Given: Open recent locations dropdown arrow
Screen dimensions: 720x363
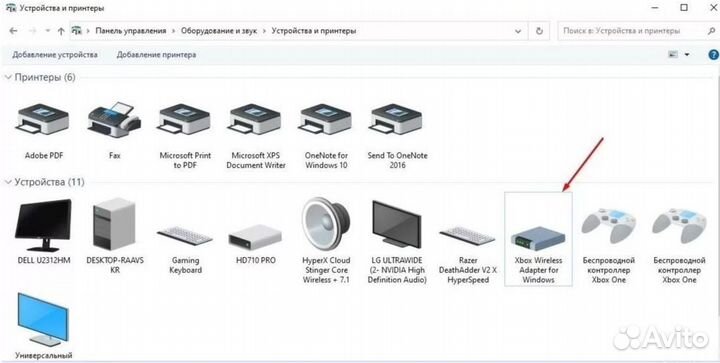Looking at the screenshot, I should coord(48,31).
